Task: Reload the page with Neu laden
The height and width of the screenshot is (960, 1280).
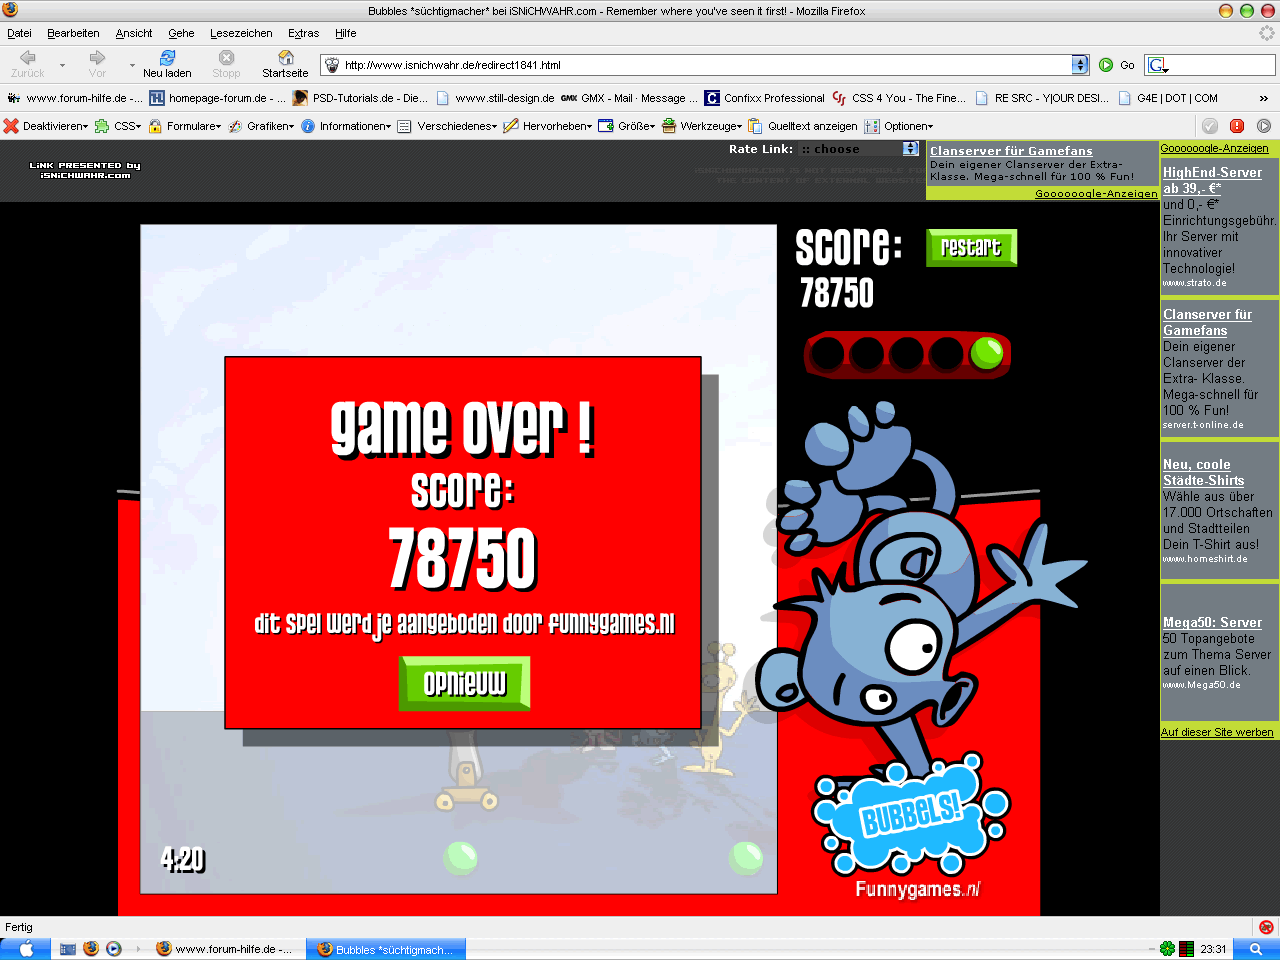Action: 167,63
